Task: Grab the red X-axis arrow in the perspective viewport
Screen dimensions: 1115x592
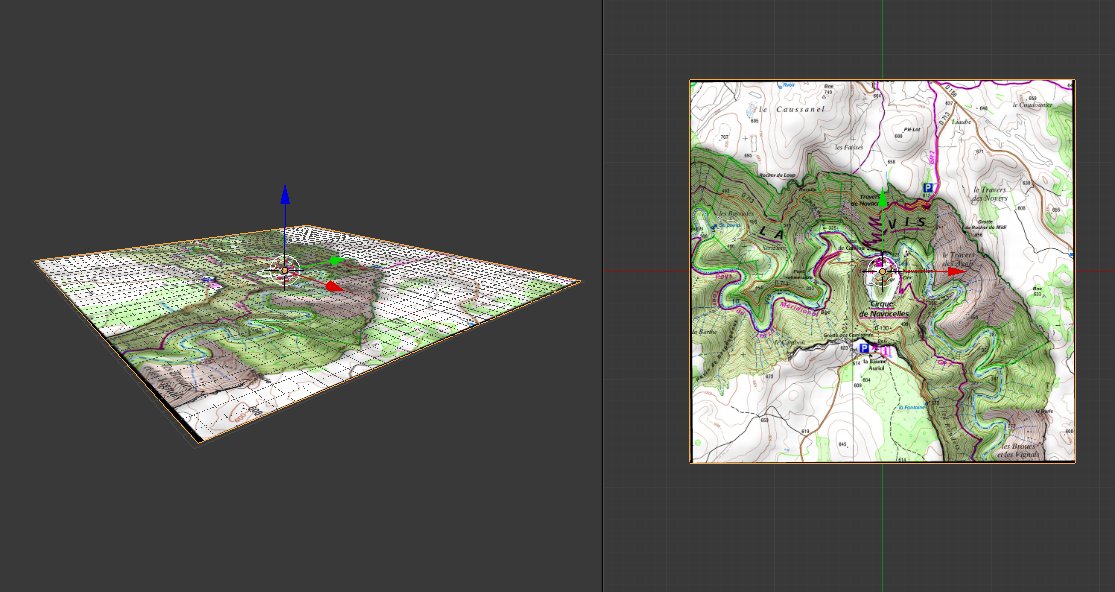Action: [335, 286]
